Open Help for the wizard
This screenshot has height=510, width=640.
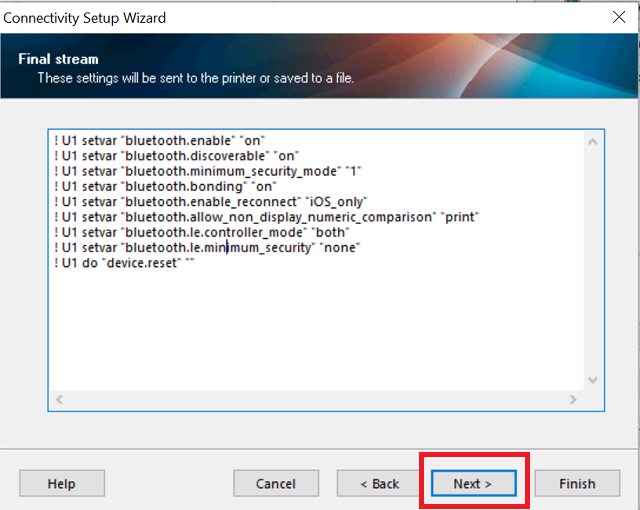coord(61,484)
